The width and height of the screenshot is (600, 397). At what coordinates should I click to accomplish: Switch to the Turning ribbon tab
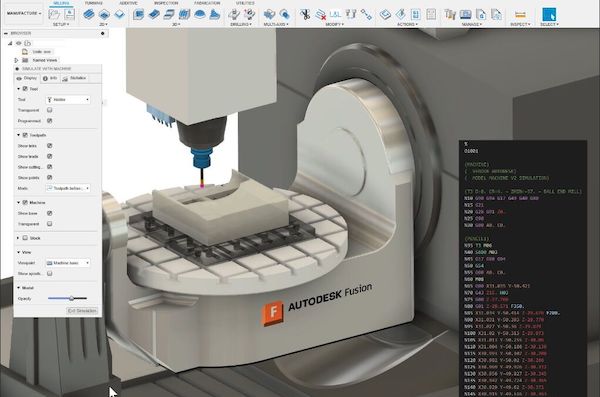[93, 3]
